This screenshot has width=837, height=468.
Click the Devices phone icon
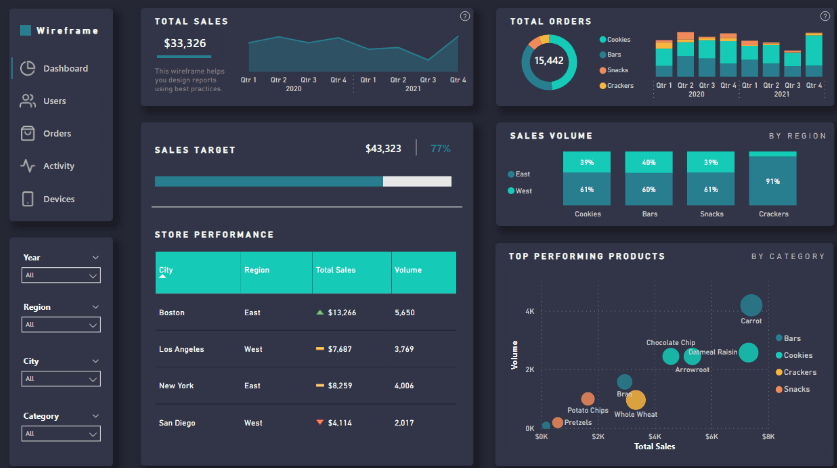point(28,199)
